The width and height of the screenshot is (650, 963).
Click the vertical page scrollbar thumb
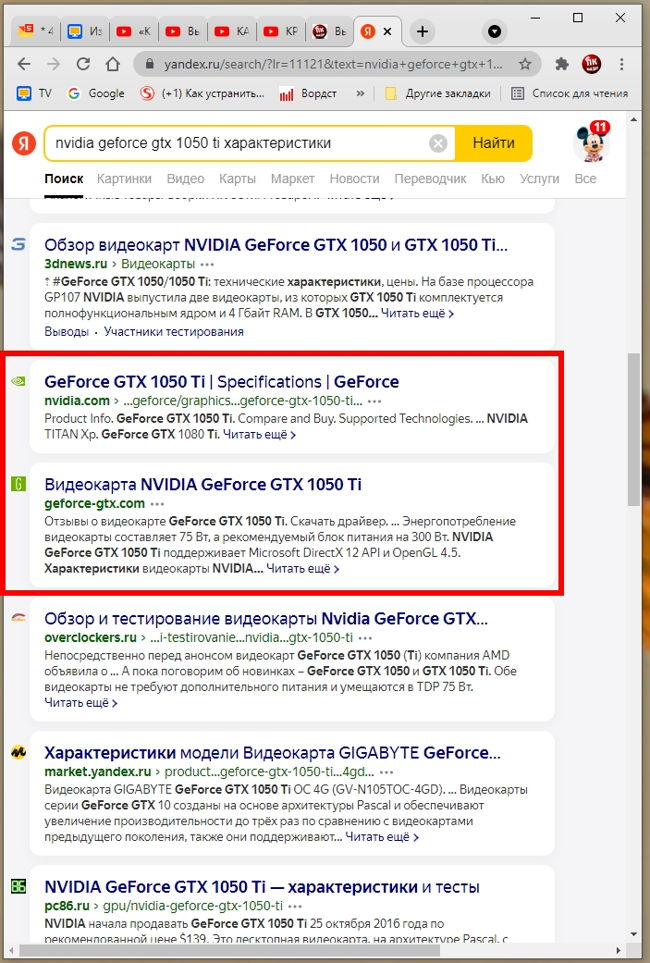tap(633, 429)
